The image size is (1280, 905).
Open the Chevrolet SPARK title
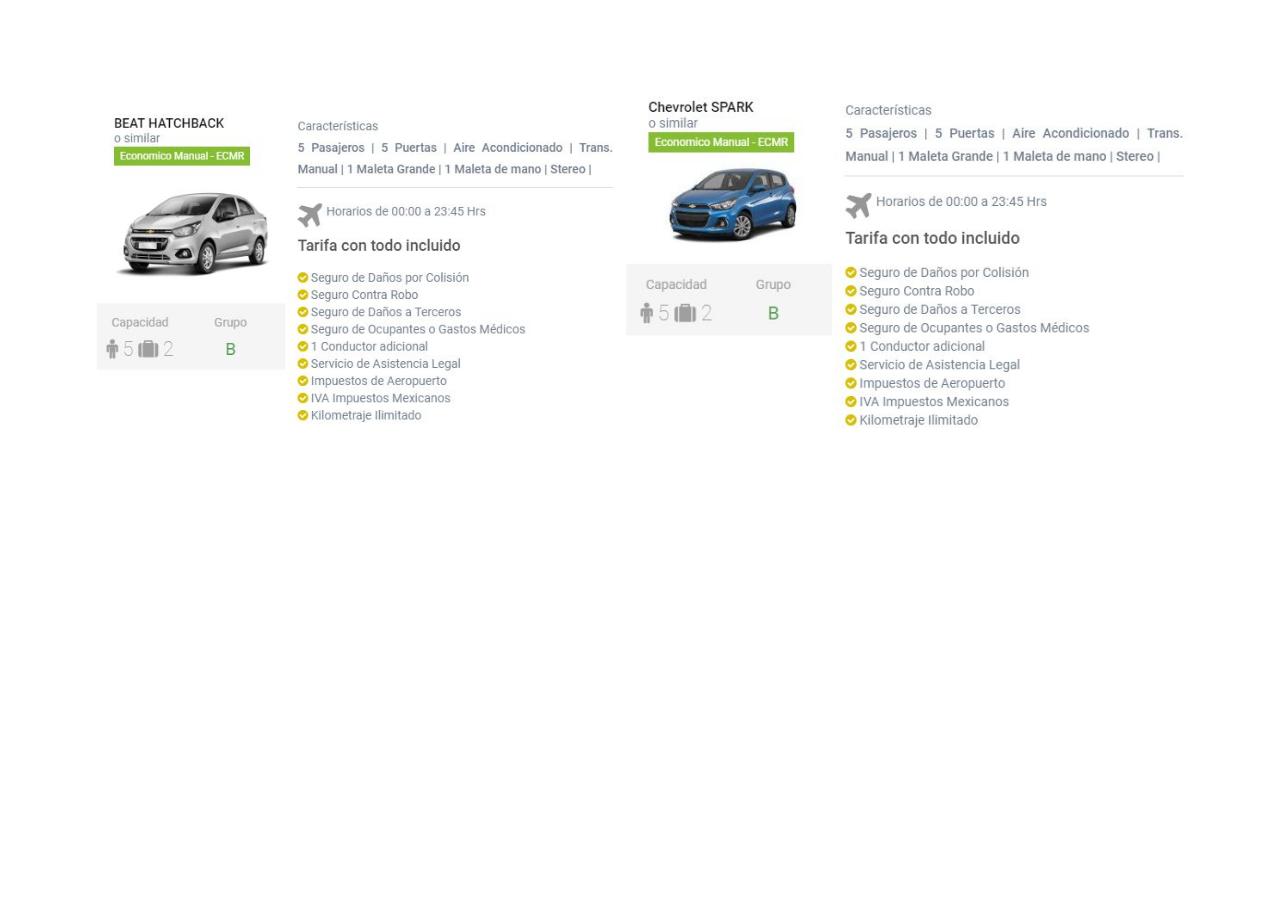[x=701, y=107]
